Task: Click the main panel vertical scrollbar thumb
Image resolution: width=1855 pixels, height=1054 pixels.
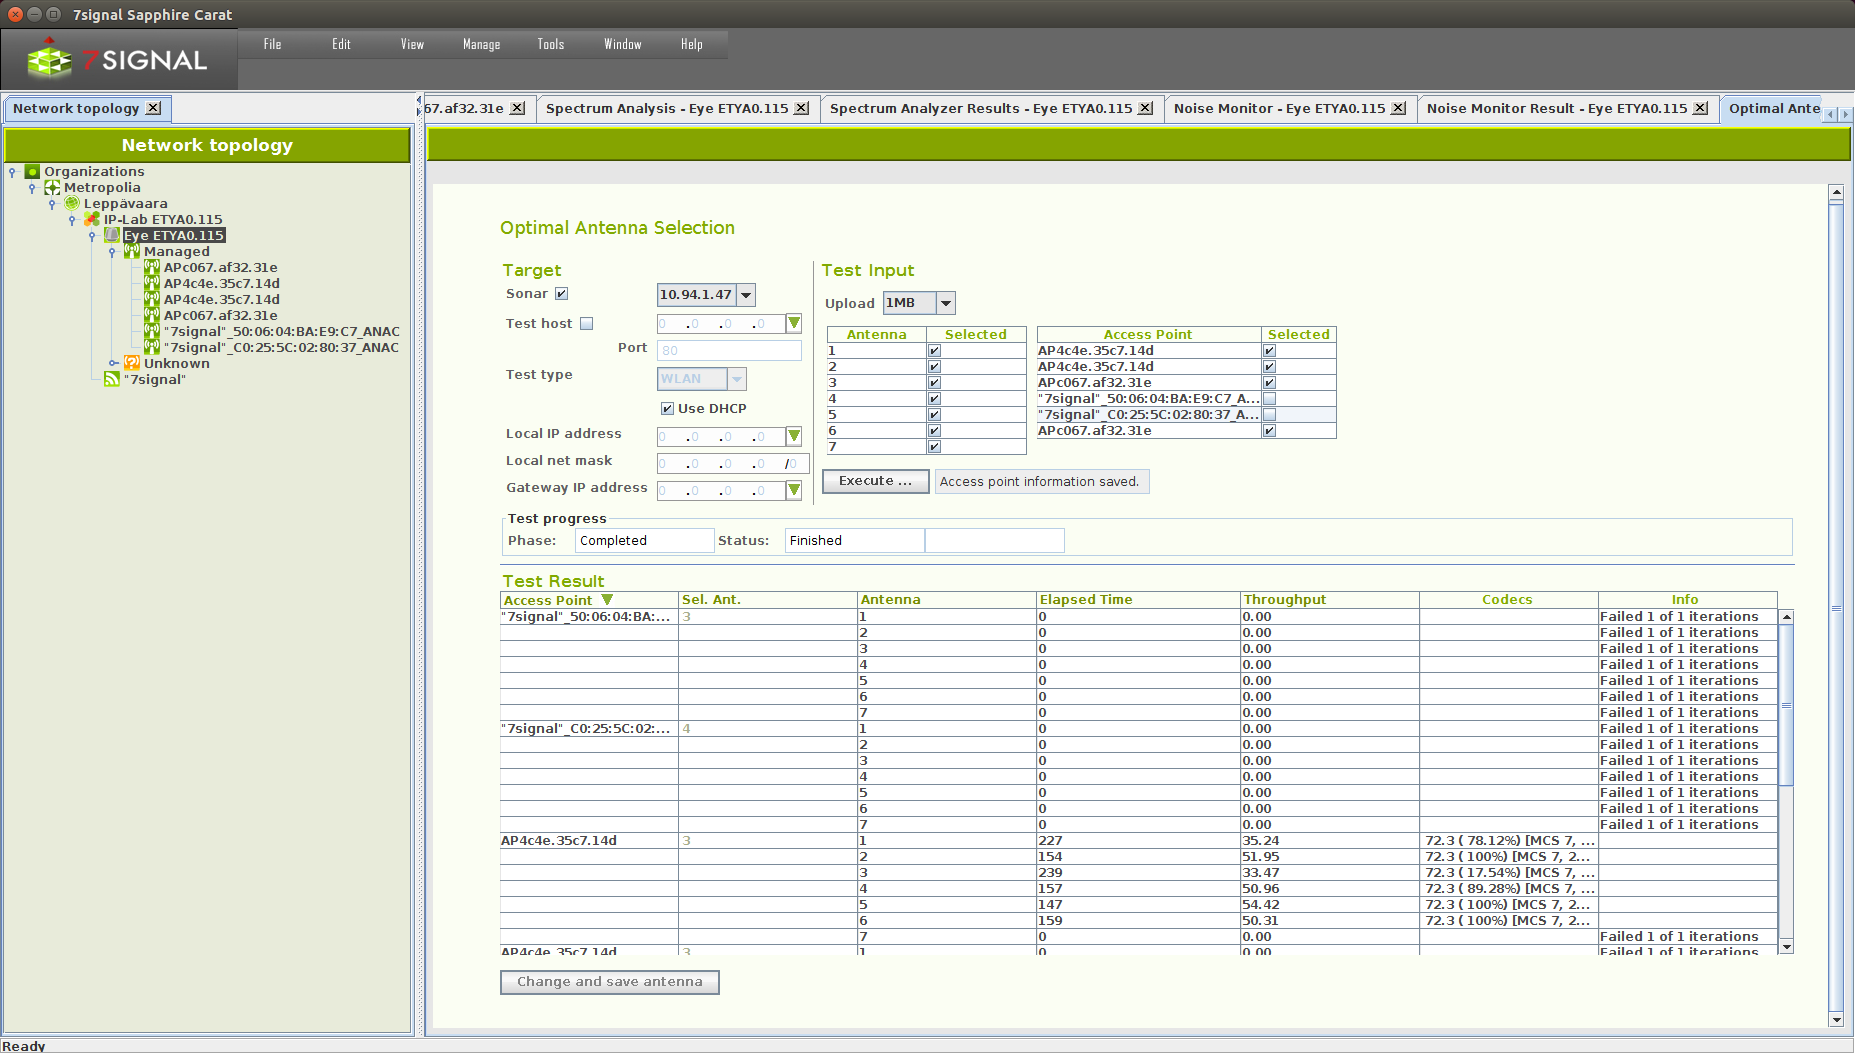Action: click(1836, 607)
